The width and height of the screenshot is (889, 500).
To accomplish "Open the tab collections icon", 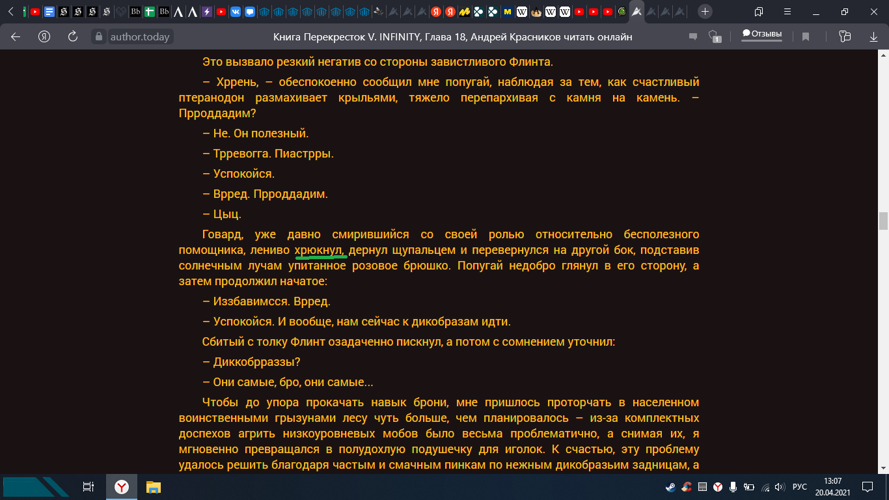I will (x=759, y=12).
